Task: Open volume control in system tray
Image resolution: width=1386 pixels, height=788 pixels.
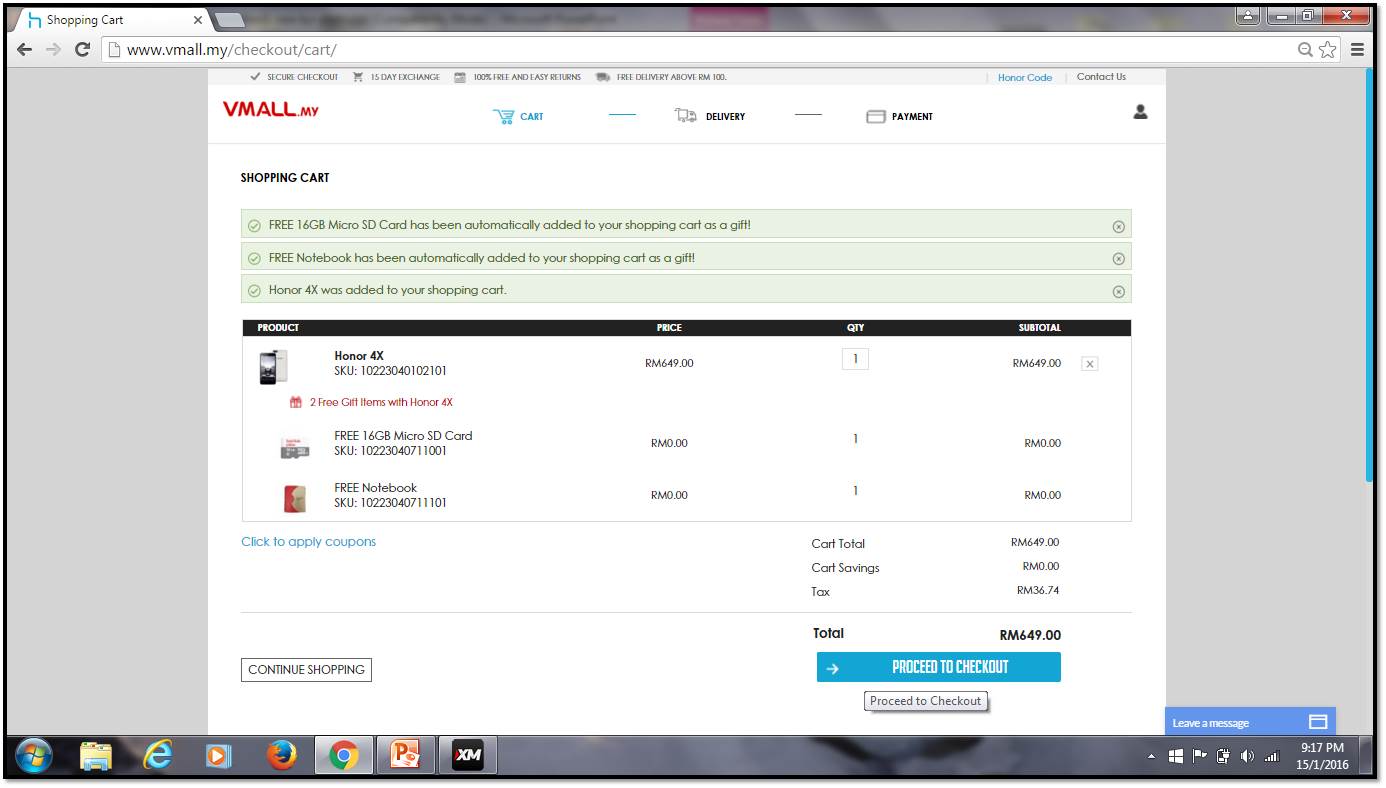Action: (x=1248, y=757)
